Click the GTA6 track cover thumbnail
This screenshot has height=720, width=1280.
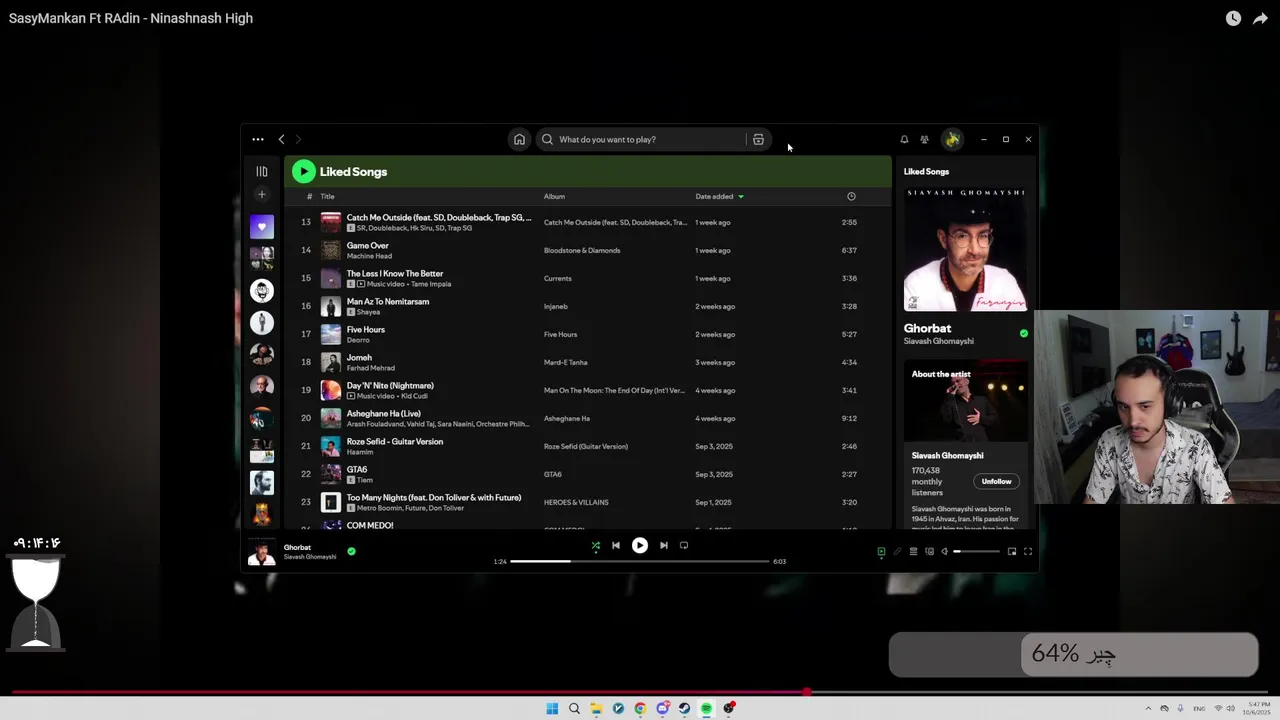pos(330,474)
